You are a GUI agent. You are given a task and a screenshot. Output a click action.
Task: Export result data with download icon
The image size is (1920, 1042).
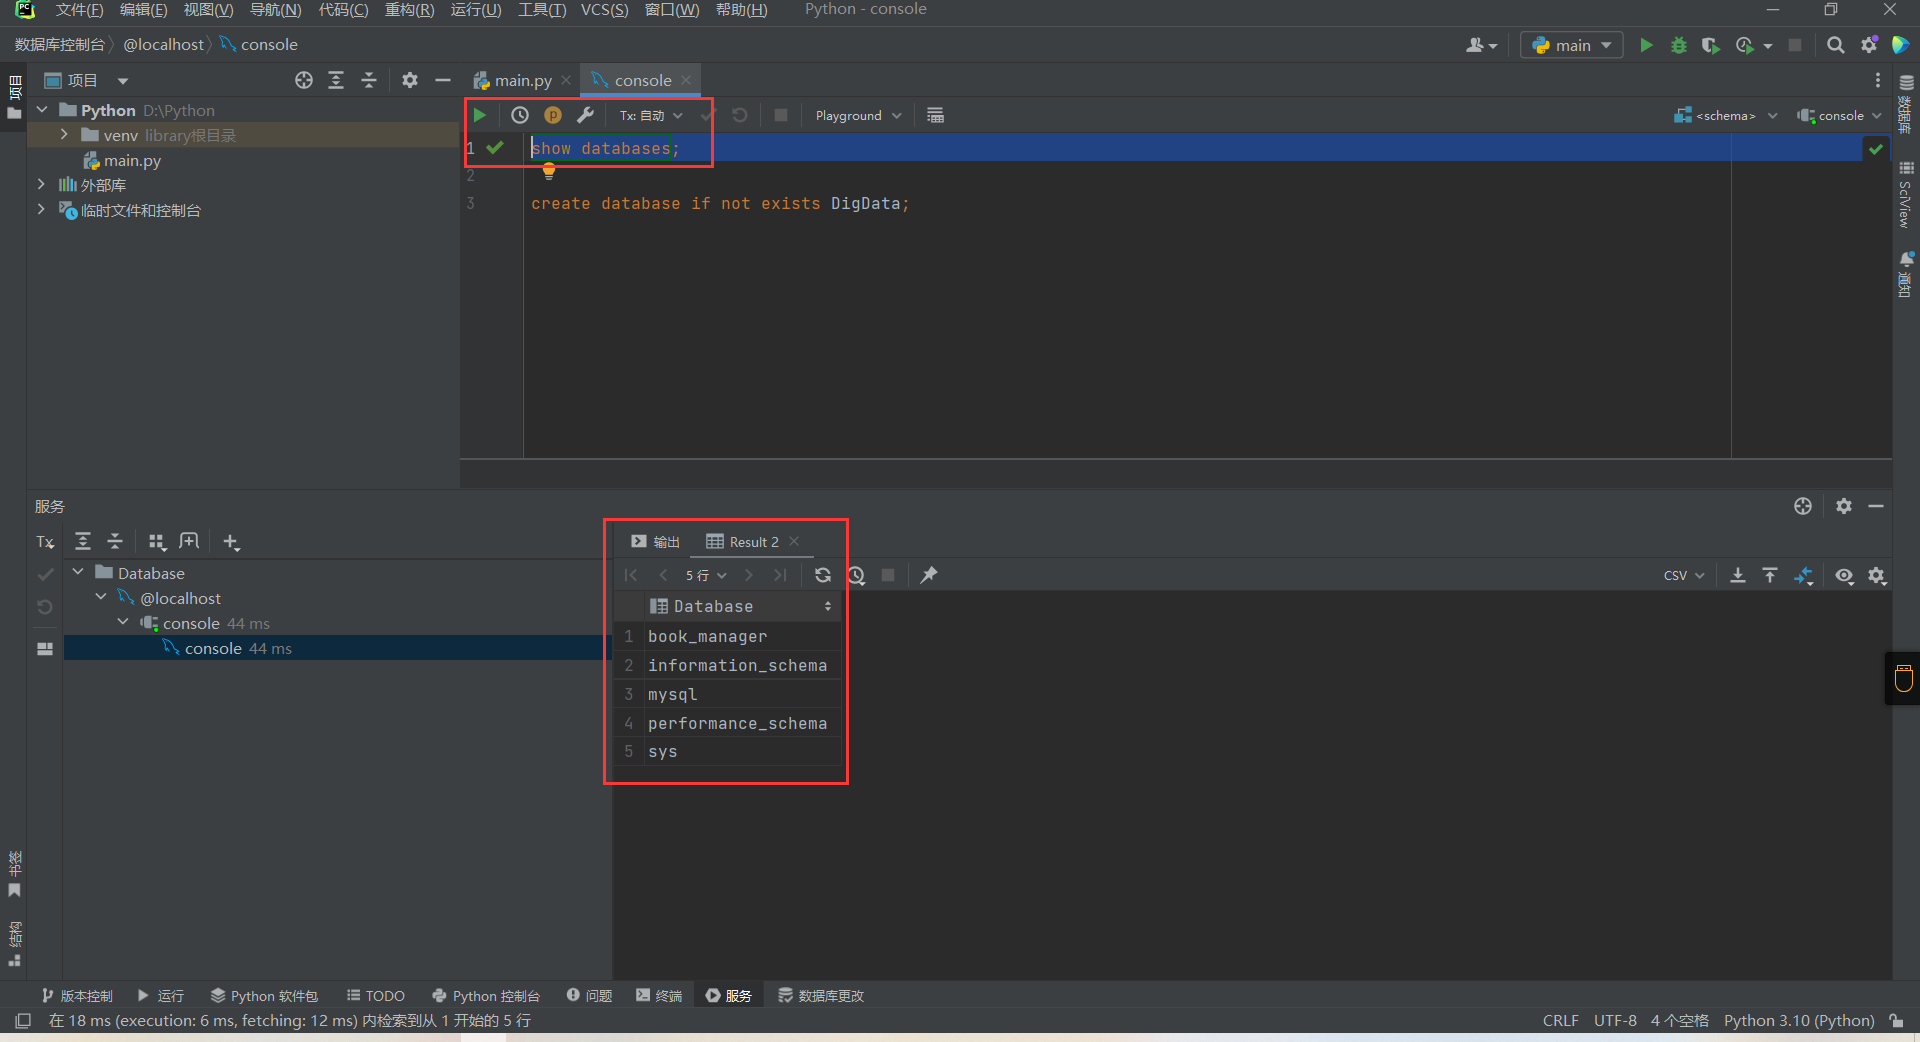(x=1738, y=575)
